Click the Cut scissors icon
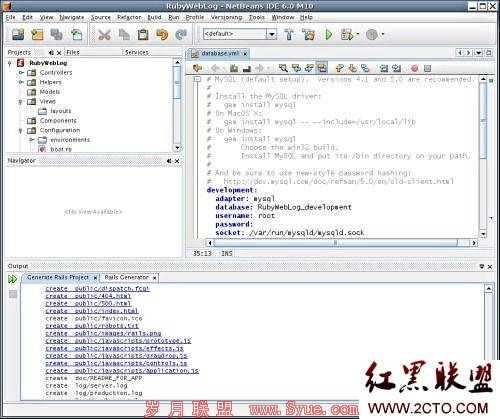This screenshot has height=419, width=500. pyautogui.click(x=105, y=34)
